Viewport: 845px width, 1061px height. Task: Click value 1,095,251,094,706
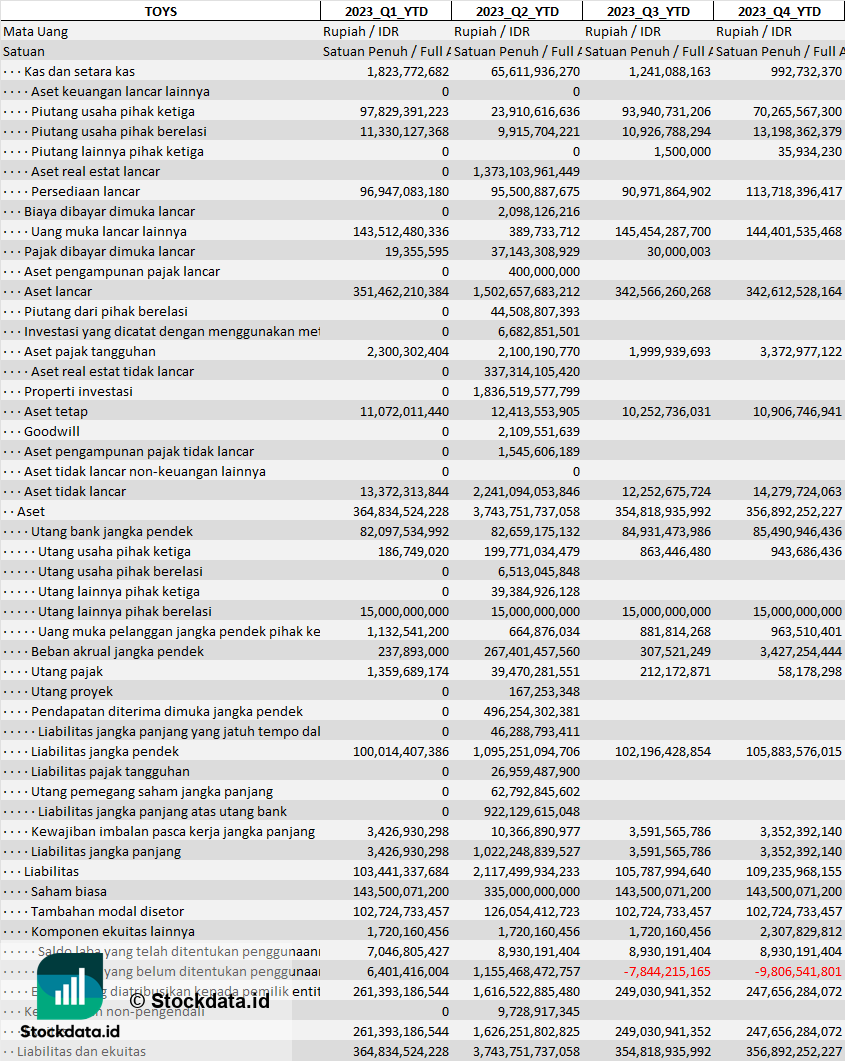pyautogui.click(x=526, y=751)
